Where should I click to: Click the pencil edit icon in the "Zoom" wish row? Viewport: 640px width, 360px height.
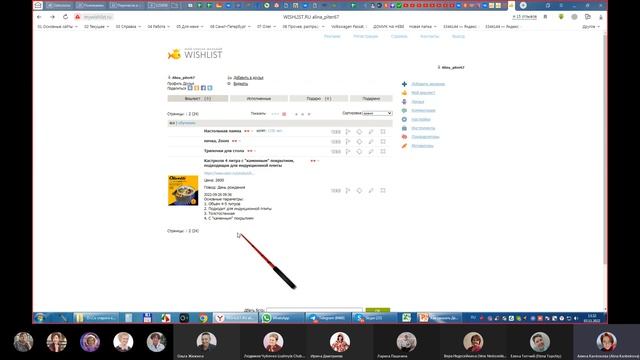pos(371,142)
